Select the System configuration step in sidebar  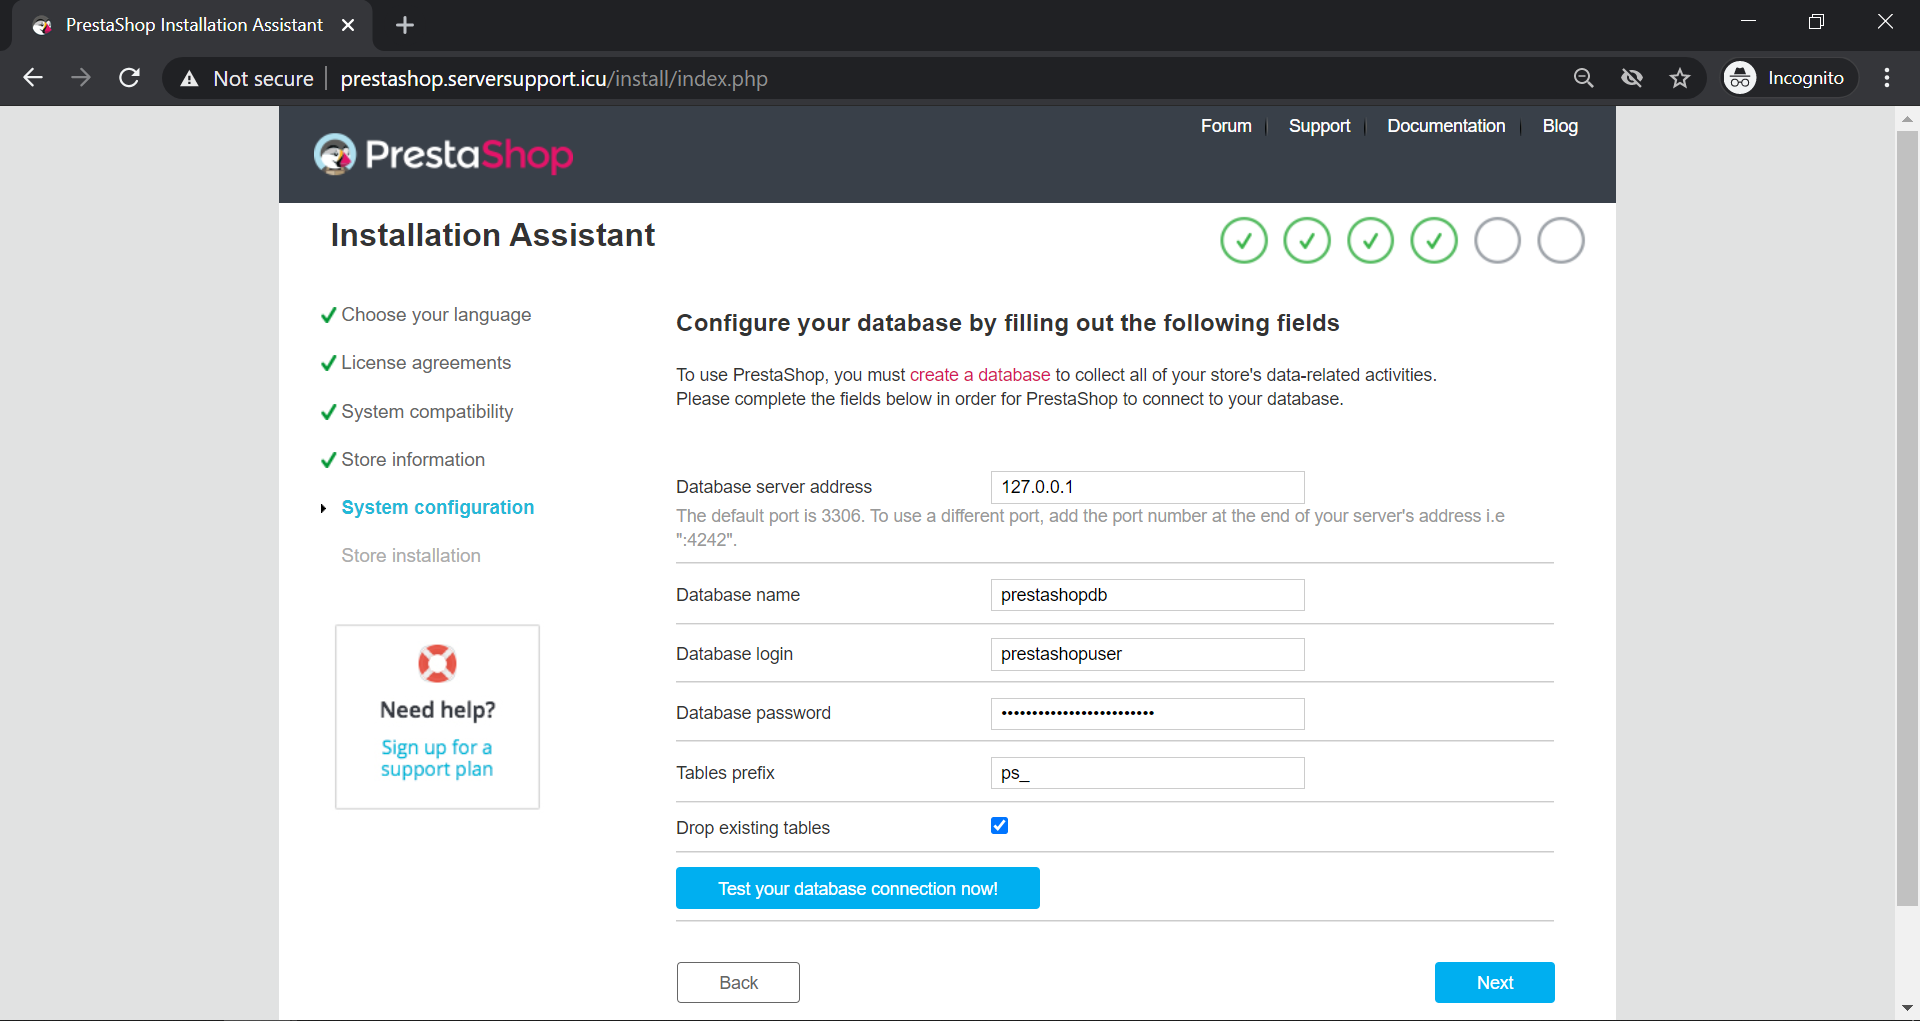point(437,507)
